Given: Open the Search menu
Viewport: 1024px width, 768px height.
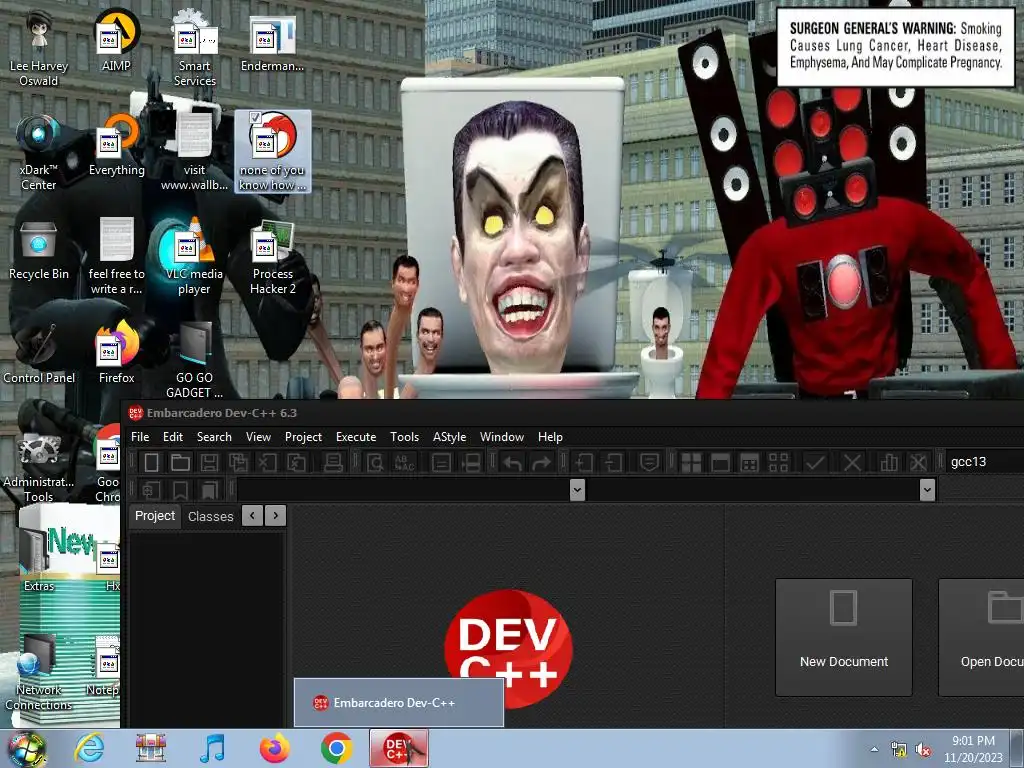Looking at the screenshot, I should pos(214,437).
